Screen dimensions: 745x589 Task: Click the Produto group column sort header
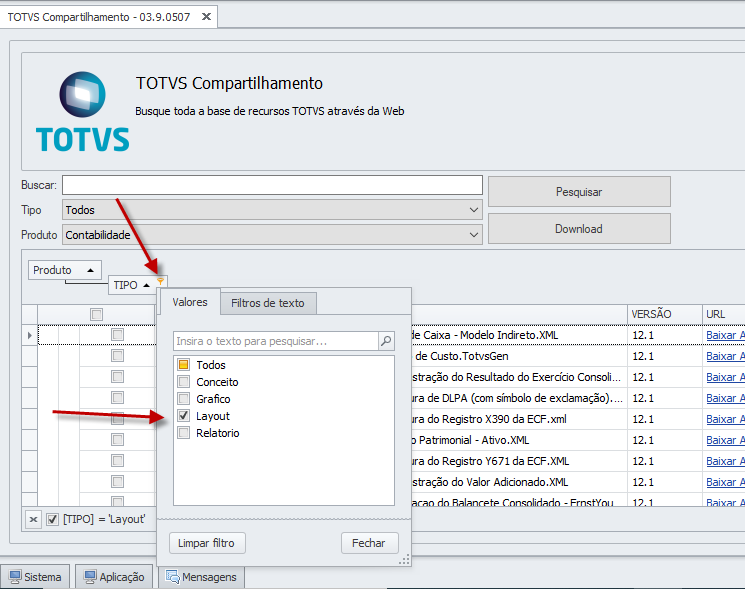point(65,270)
